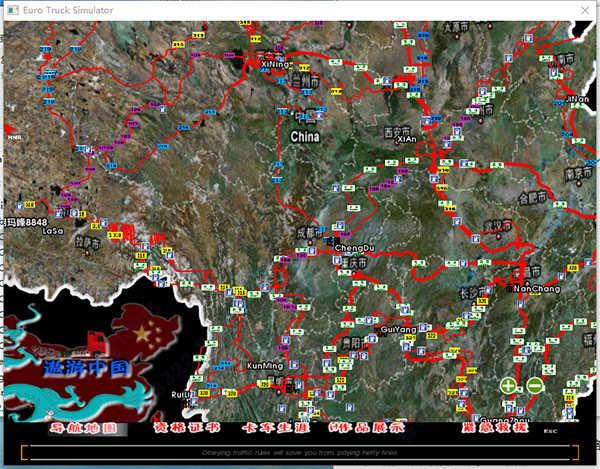The image size is (600, 469).
Task: Click the Ruili city marker
Action: (x=182, y=393)
